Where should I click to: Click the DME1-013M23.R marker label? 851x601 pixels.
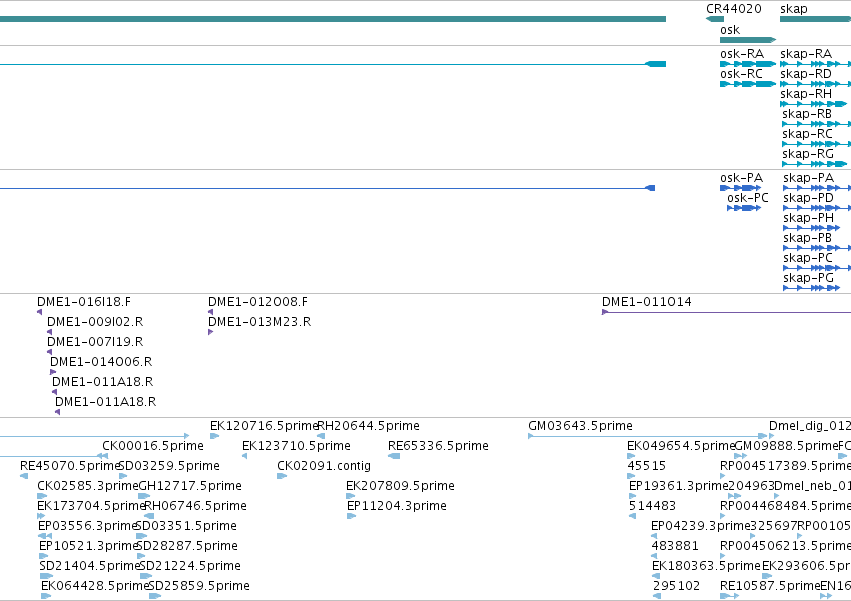pyautogui.click(x=259, y=322)
